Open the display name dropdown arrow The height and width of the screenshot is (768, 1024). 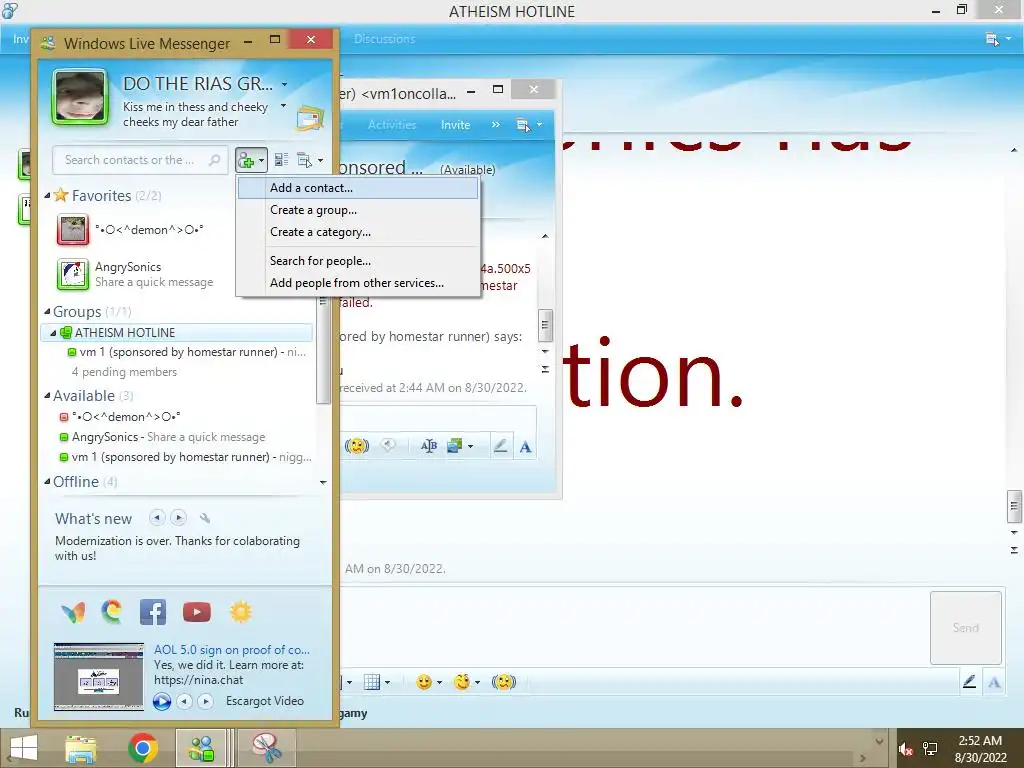click(x=284, y=84)
